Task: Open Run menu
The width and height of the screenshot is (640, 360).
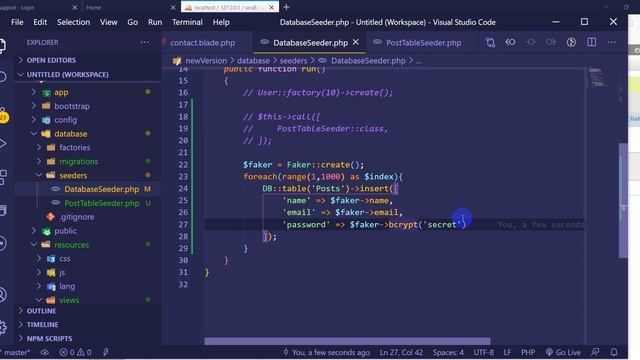Action: 155,22
